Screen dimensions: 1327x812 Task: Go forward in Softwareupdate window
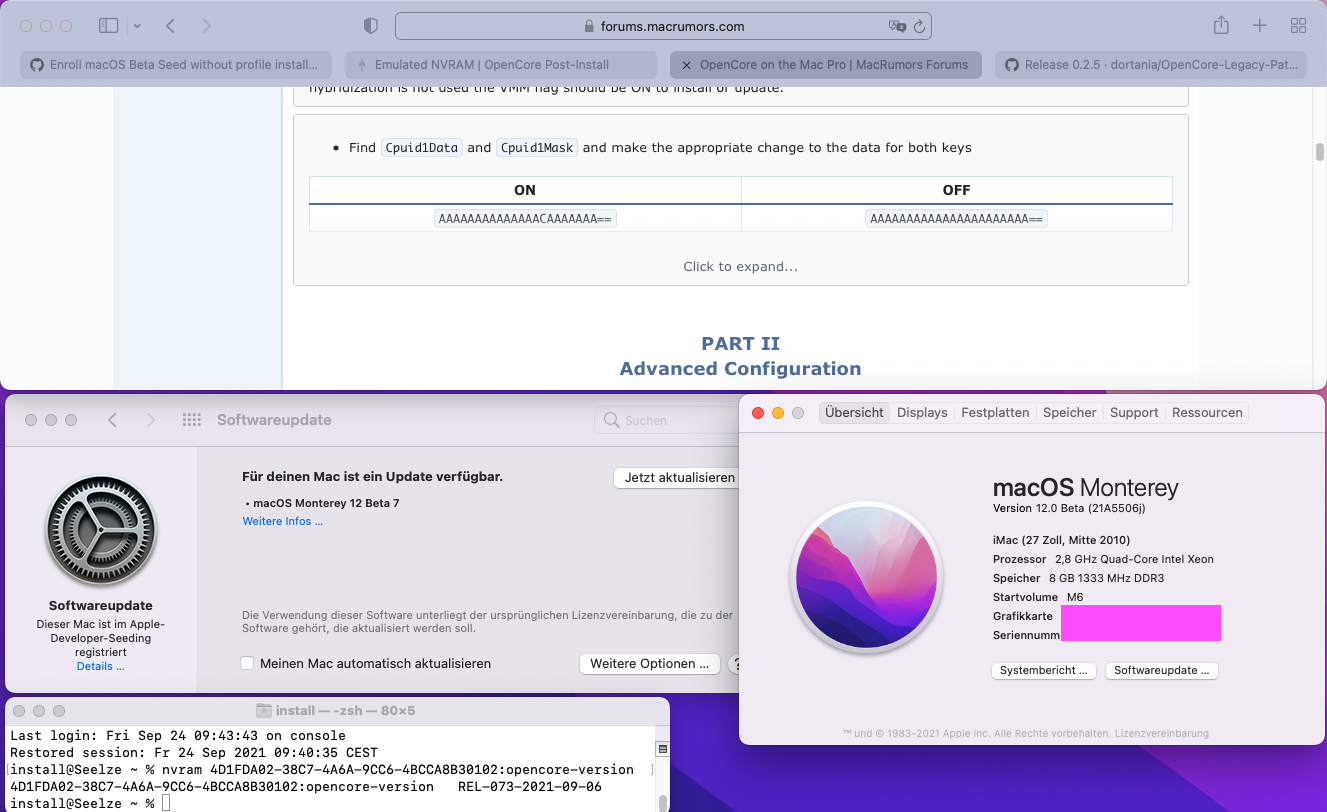(150, 420)
